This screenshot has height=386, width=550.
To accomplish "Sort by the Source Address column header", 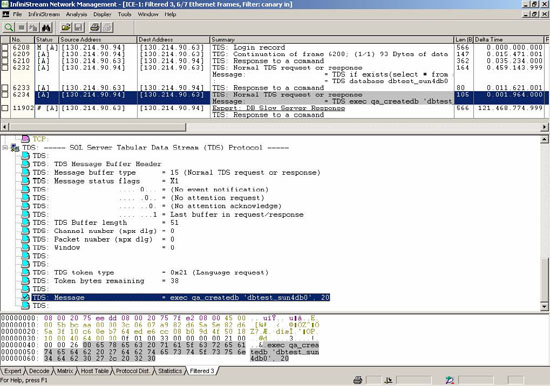I will pos(98,40).
